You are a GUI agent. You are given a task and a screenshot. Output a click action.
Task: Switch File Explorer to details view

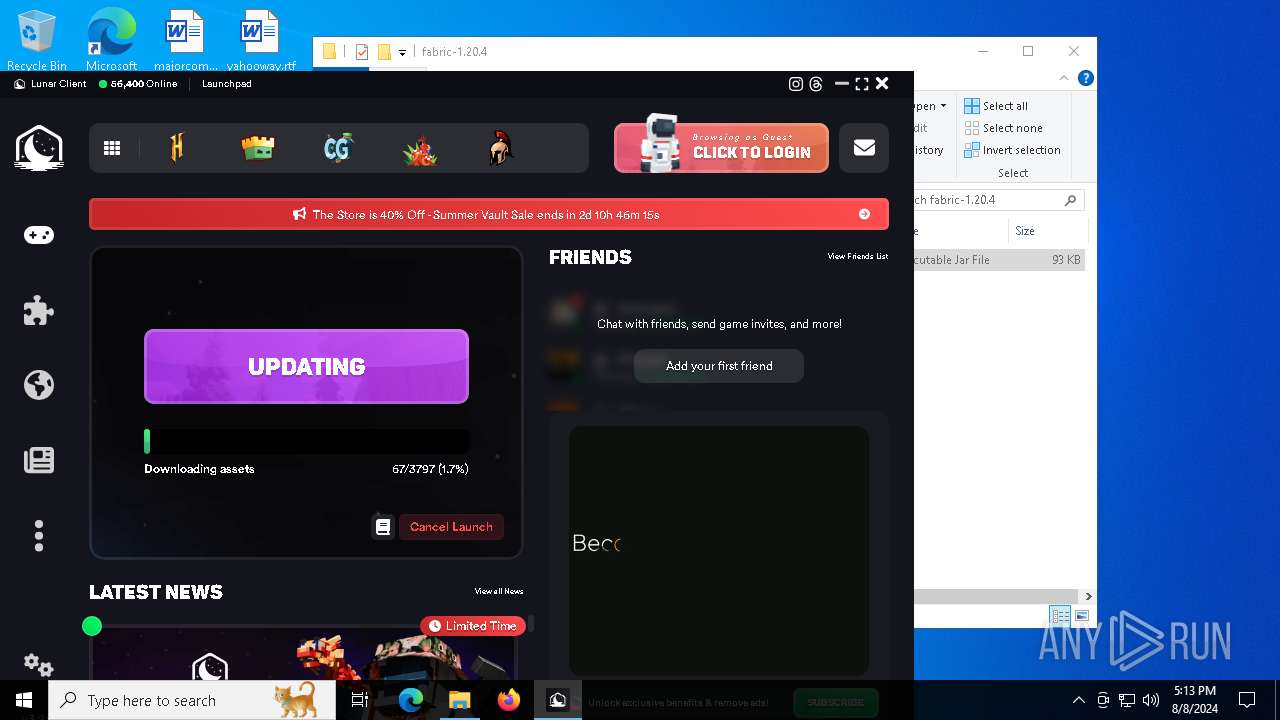pyautogui.click(x=1060, y=616)
